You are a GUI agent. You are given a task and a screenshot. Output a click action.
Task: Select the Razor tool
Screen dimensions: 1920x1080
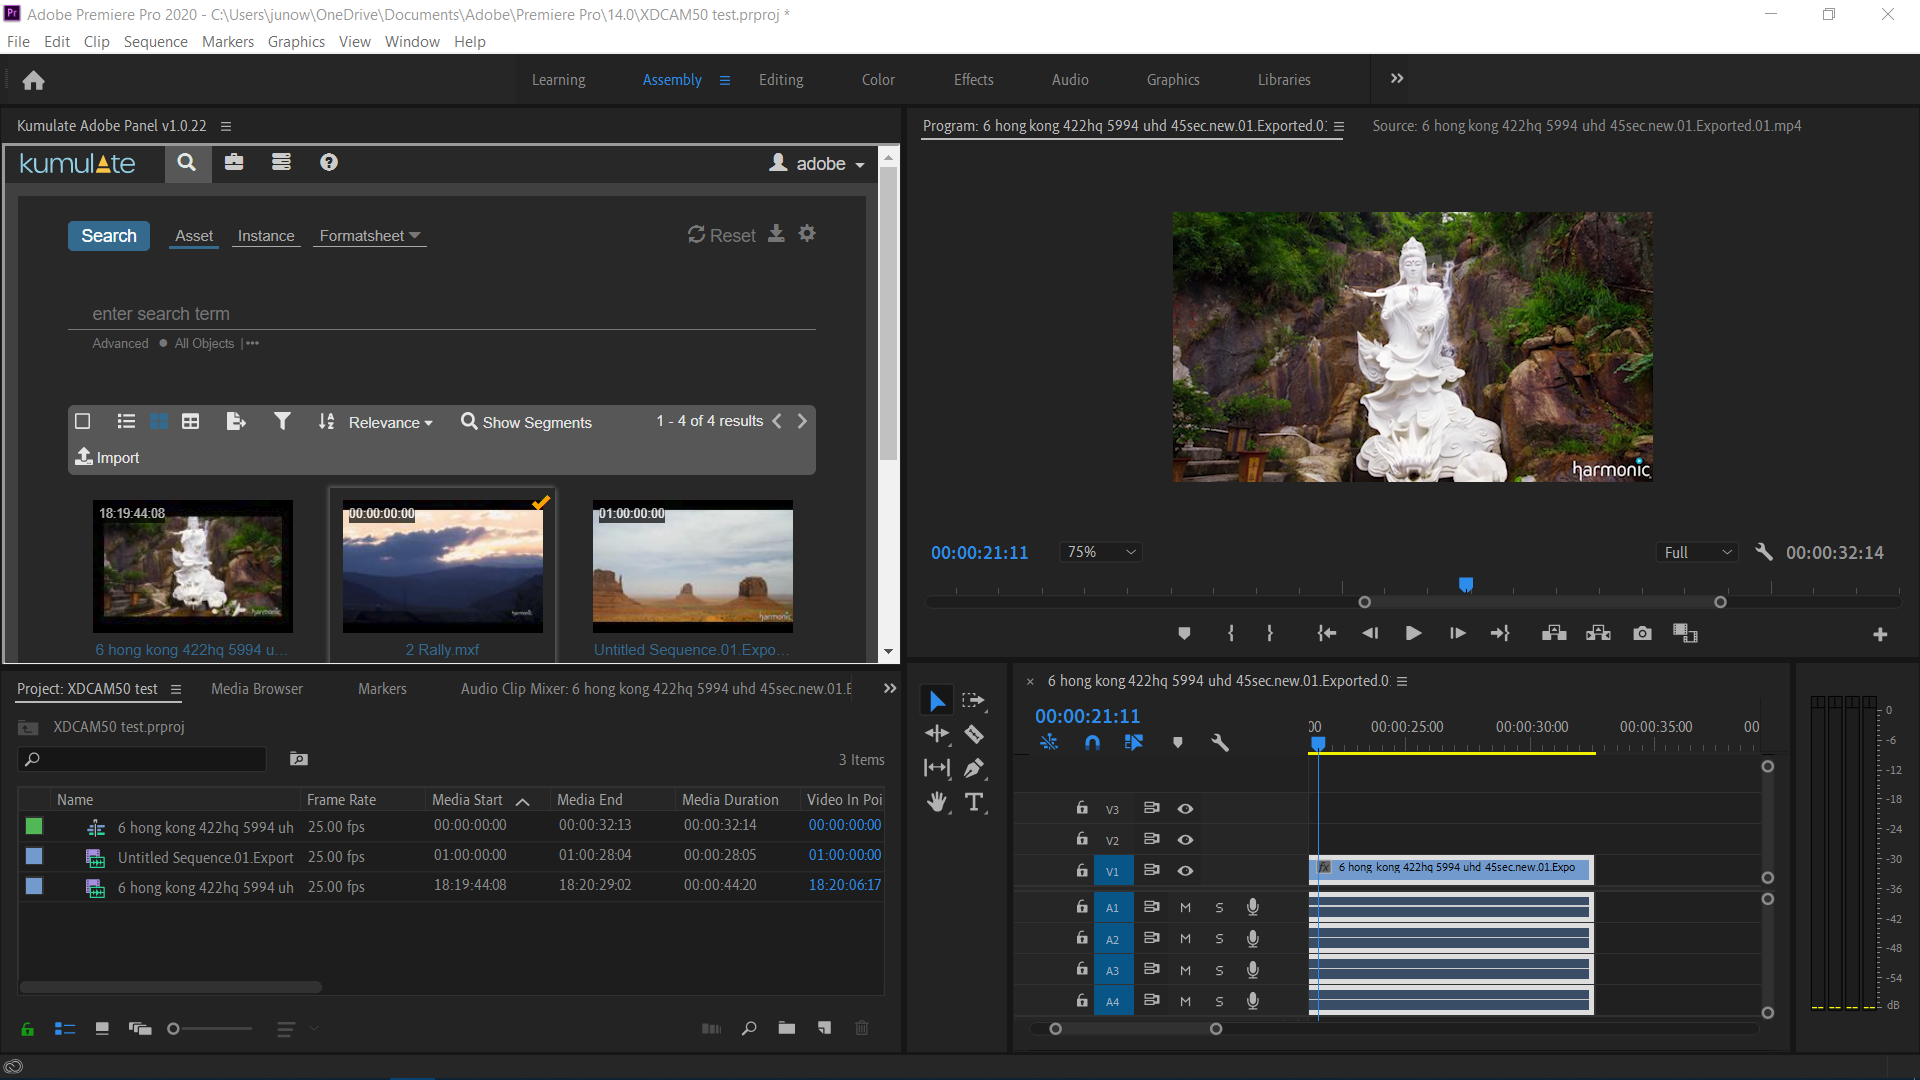pyautogui.click(x=974, y=735)
